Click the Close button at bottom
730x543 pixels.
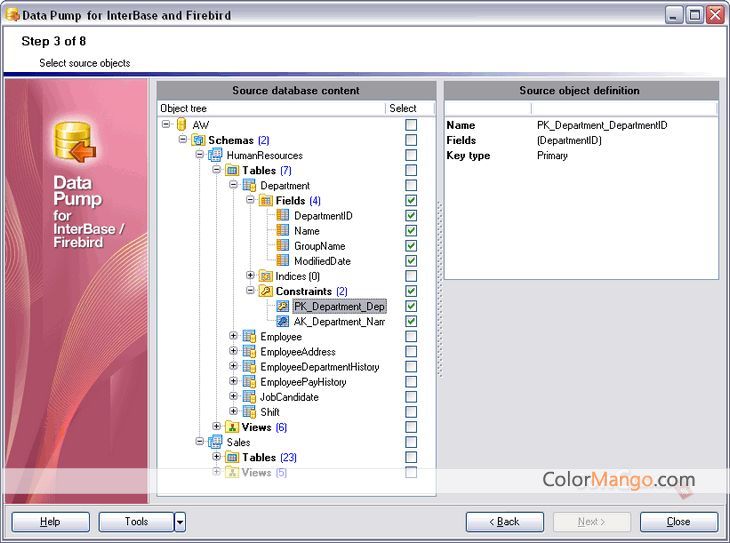679,522
